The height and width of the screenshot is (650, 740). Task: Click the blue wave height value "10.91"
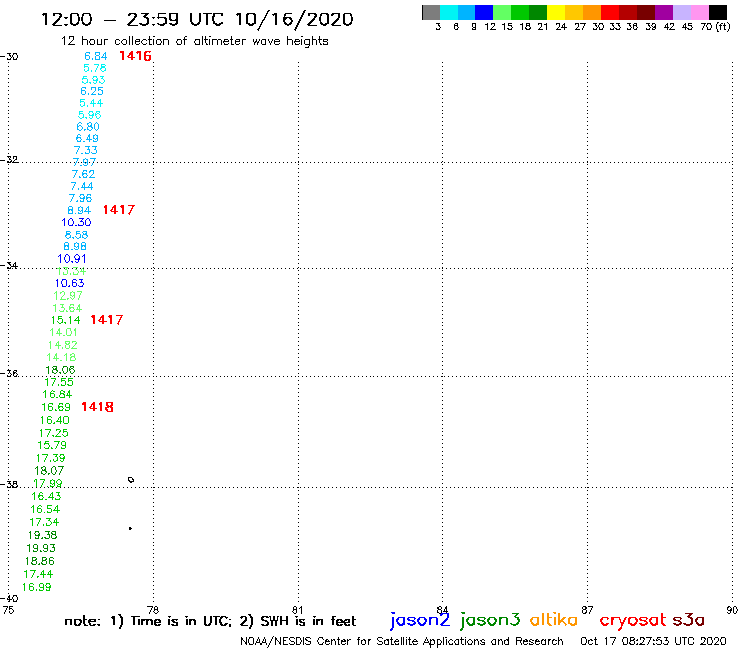72,259
